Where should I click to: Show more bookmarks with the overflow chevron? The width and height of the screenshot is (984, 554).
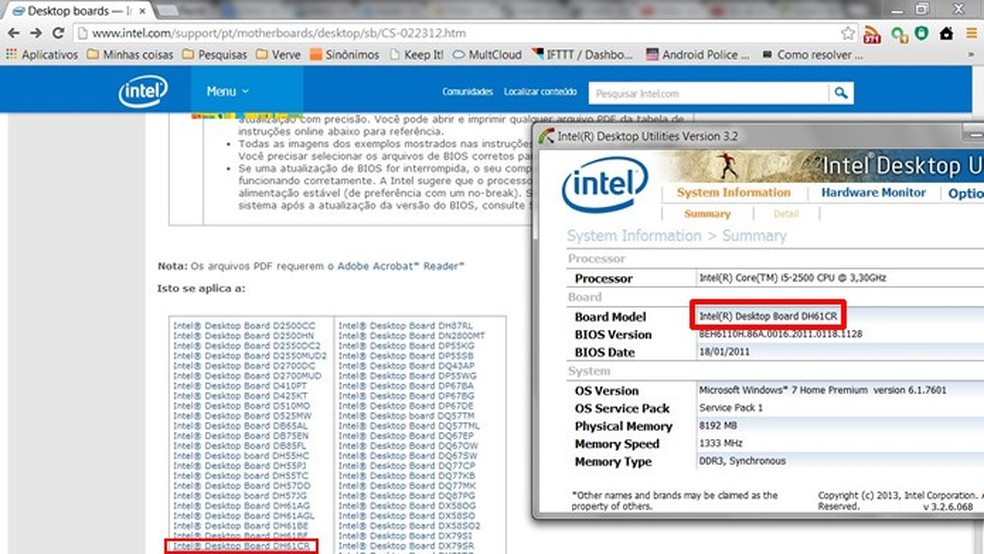[971, 55]
